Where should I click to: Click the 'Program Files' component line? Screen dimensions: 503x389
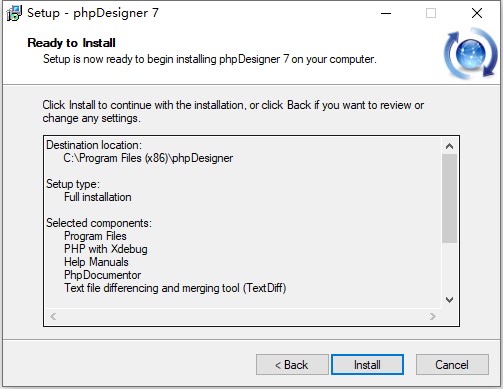[95, 236]
